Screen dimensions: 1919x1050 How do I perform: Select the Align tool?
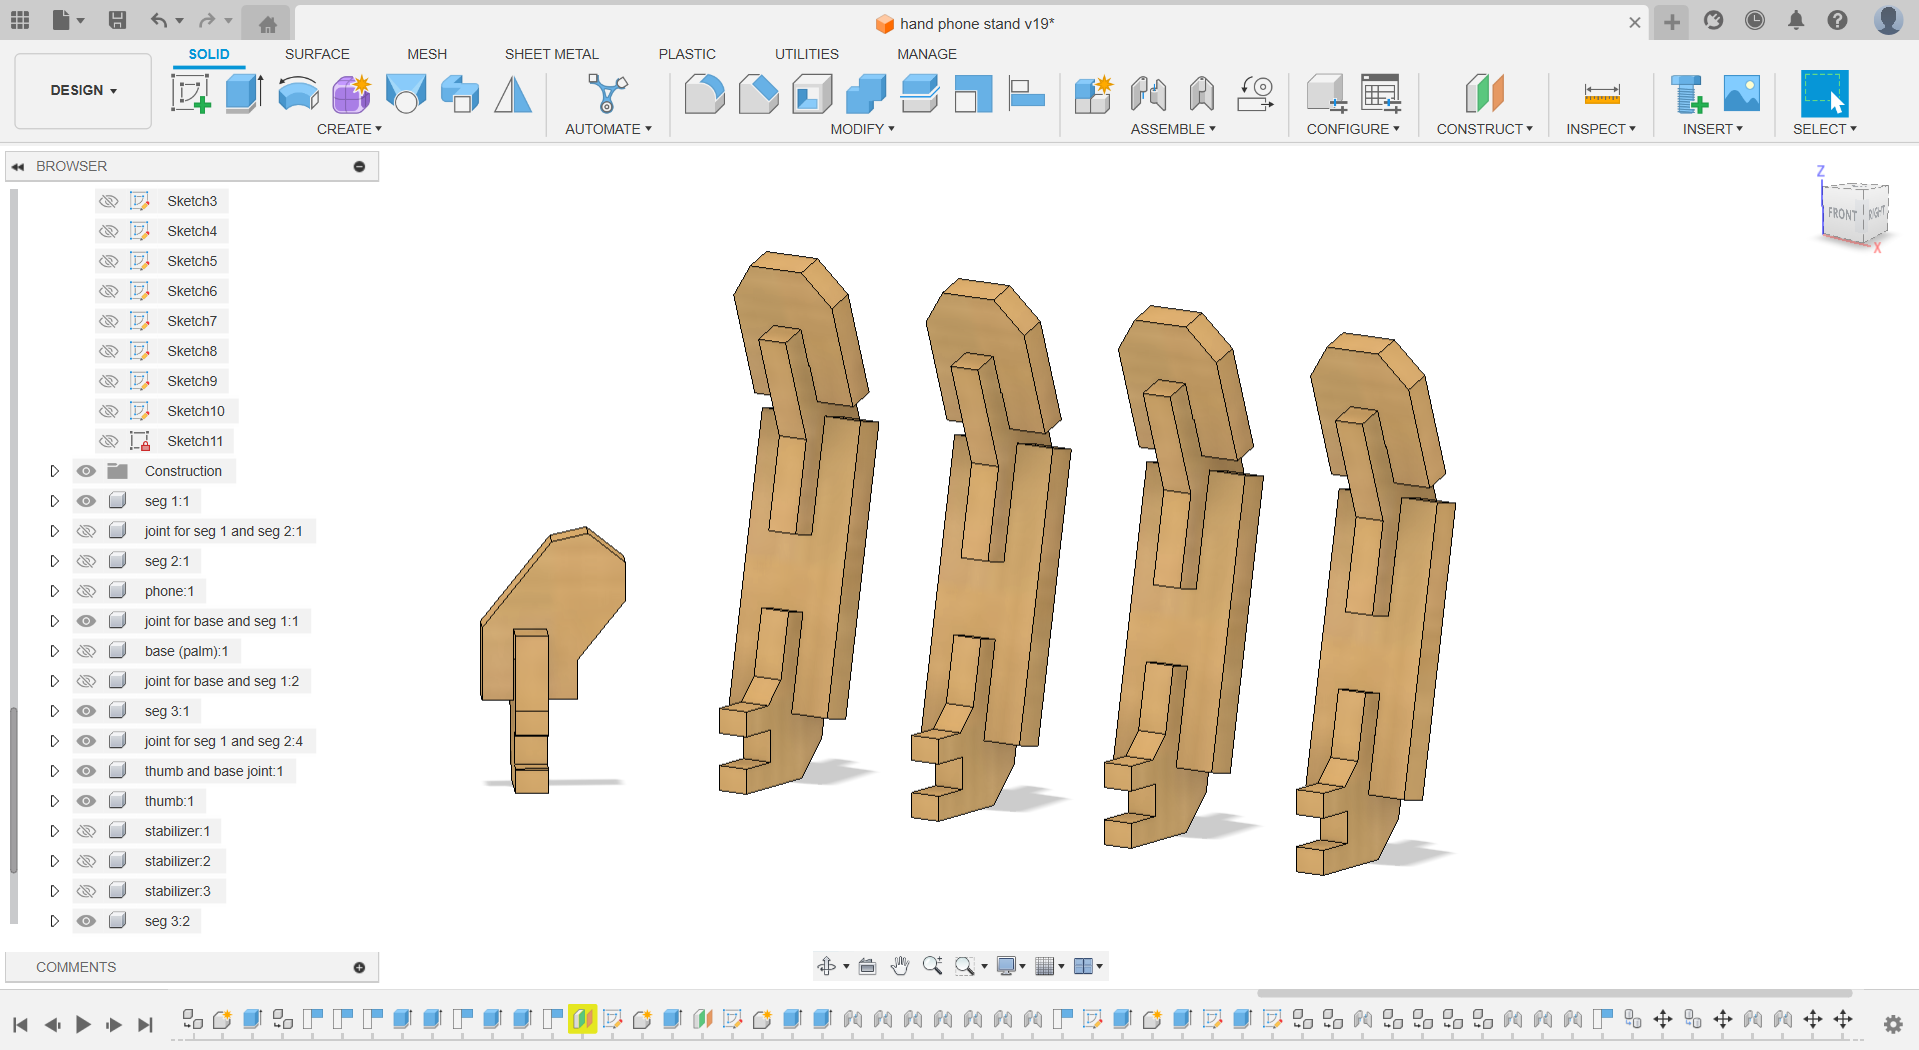pos(1027,94)
